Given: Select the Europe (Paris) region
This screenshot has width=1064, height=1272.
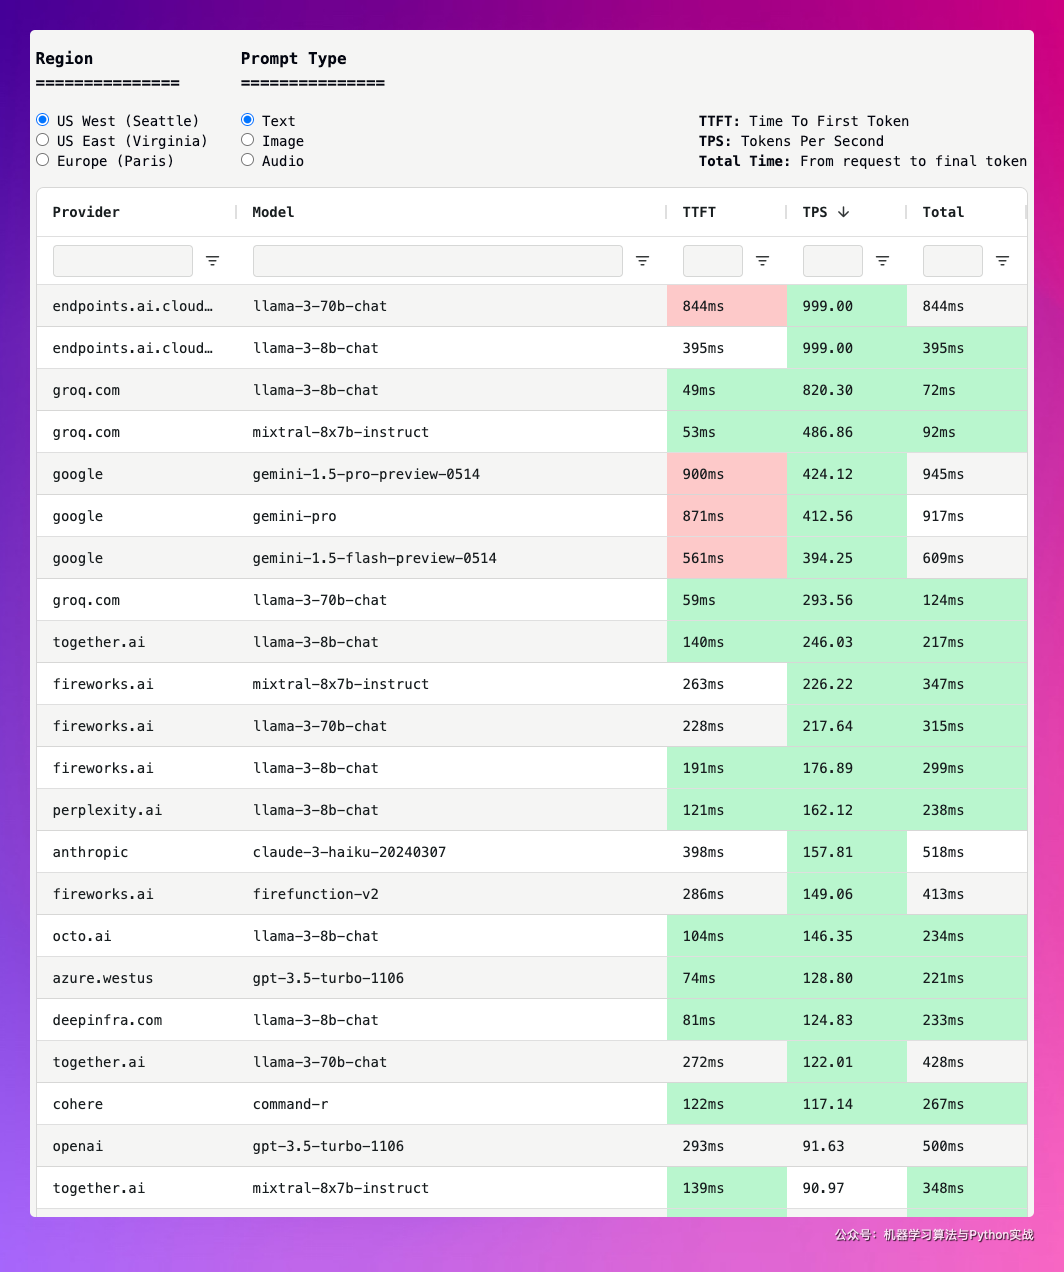Looking at the screenshot, I should pyautogui.click(x=43, y=160).
